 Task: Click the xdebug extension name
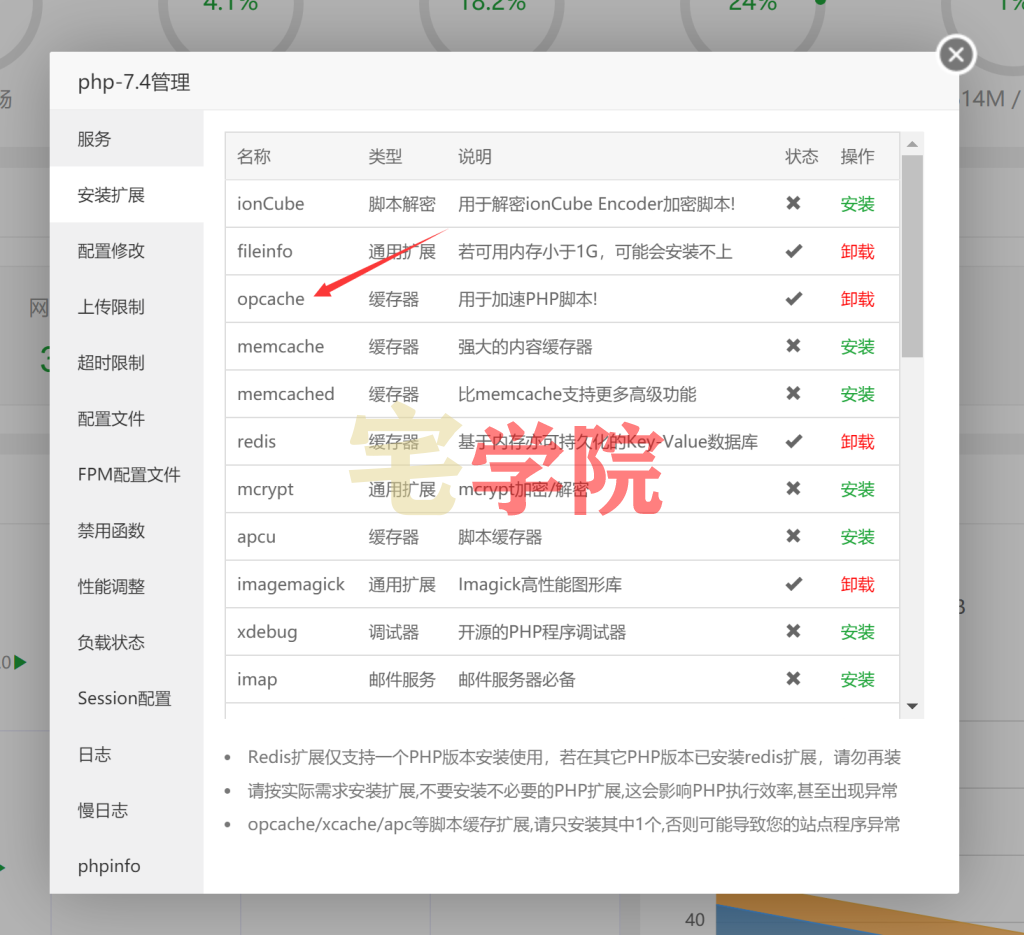(267, 632)
